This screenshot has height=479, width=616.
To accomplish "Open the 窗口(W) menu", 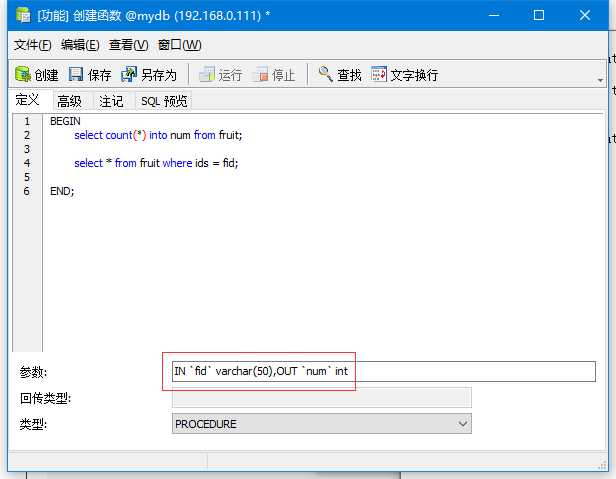I will [180, 45].
